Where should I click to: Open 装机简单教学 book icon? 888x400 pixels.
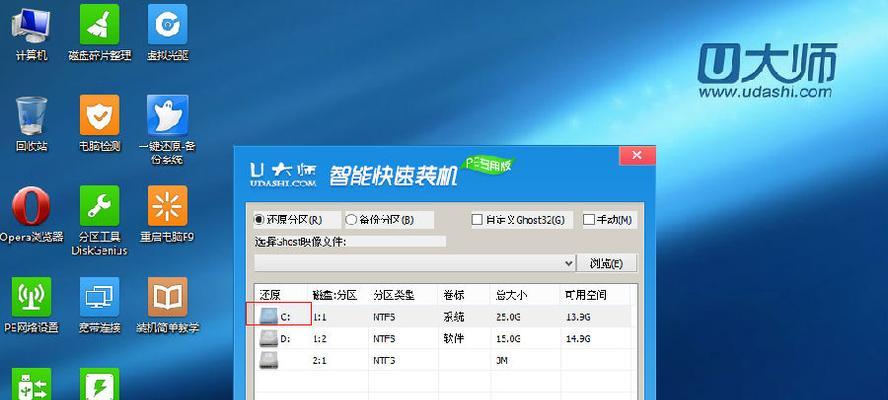tap(167, 297)
